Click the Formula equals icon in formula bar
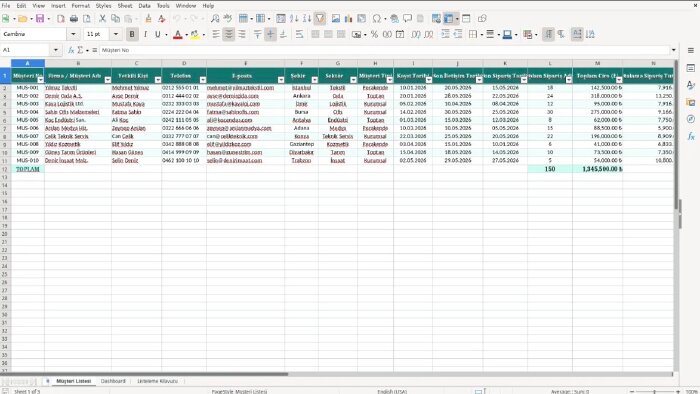This screenshot has height=394, width=700. click(95, 50)
